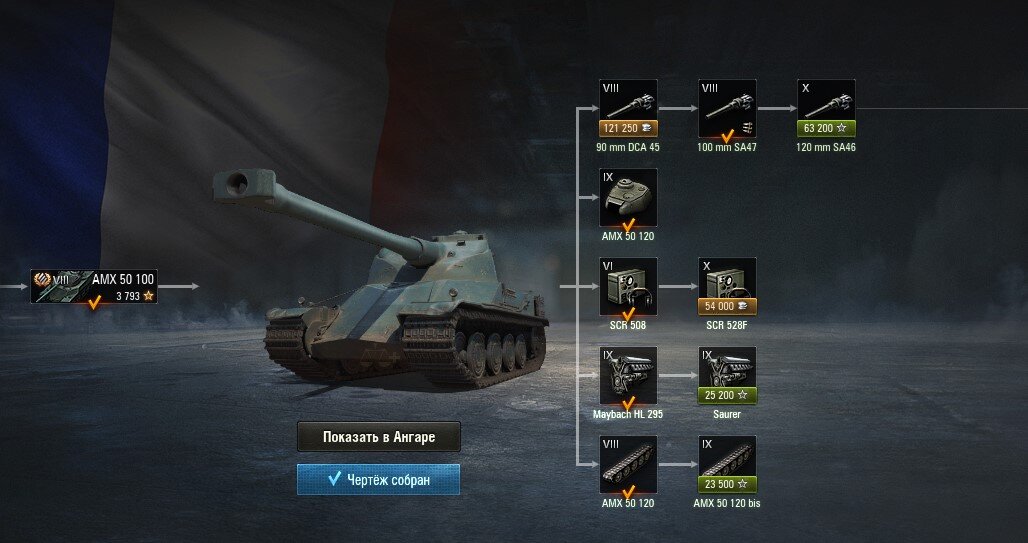The width and height of the screenshot is (1028, 543).
Task: Toggle the Чертёж собран blueprint button
Action: pos(378,479)
